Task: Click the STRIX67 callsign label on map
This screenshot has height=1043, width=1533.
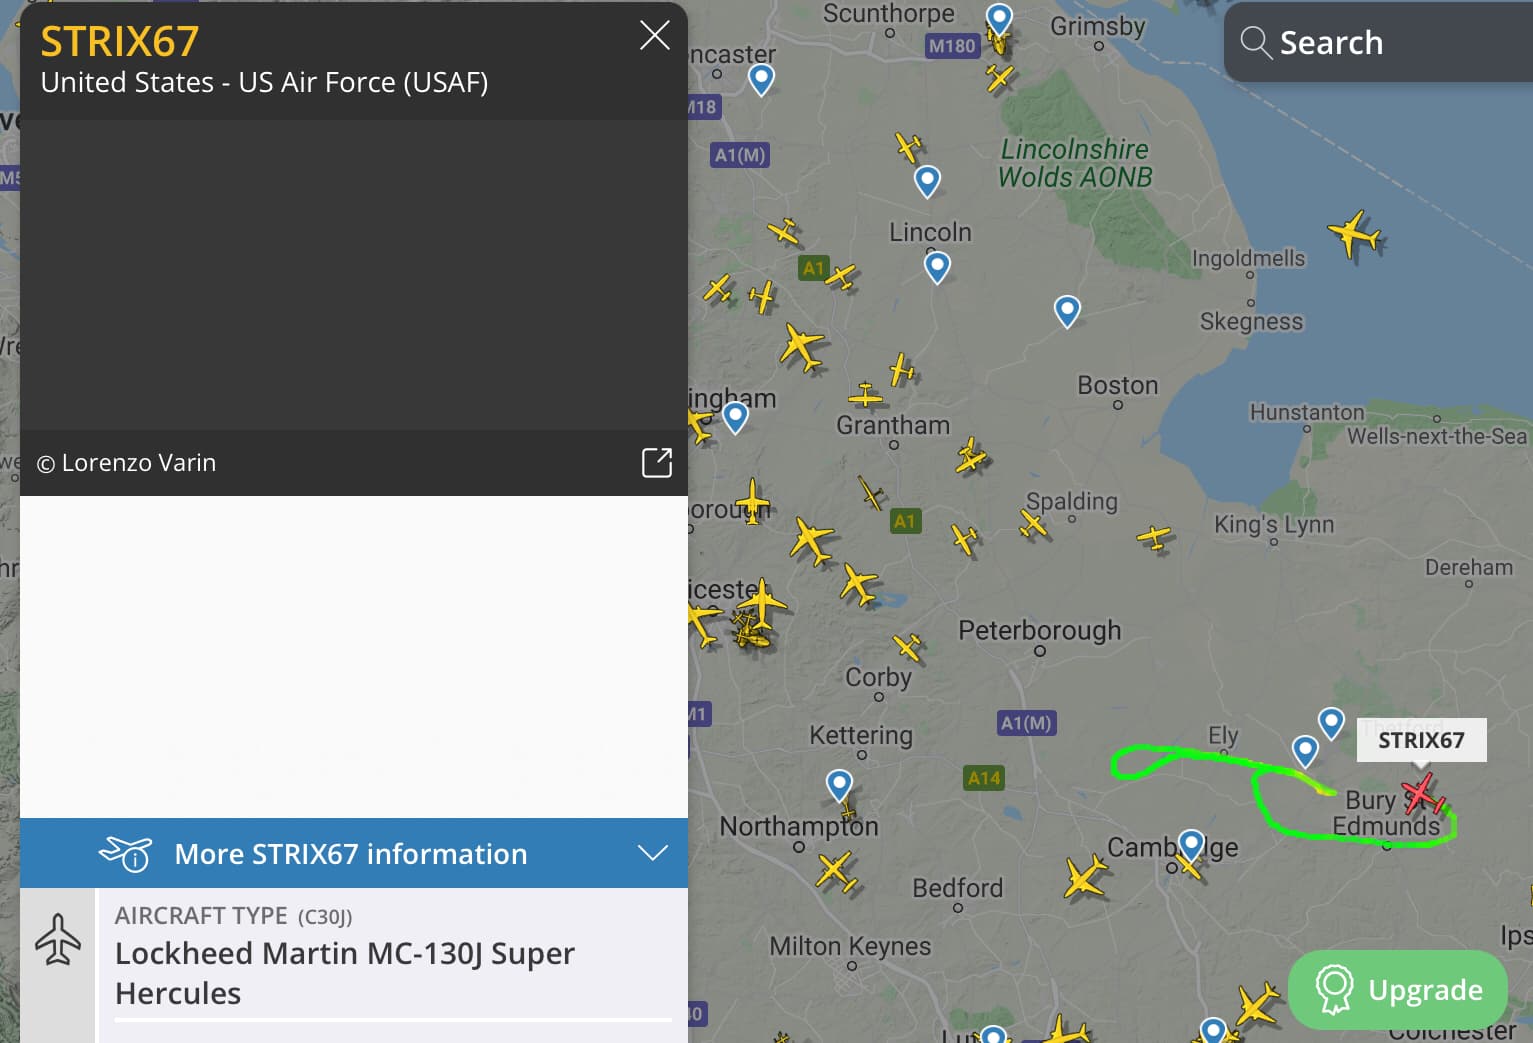Action: click(1421, 740)
